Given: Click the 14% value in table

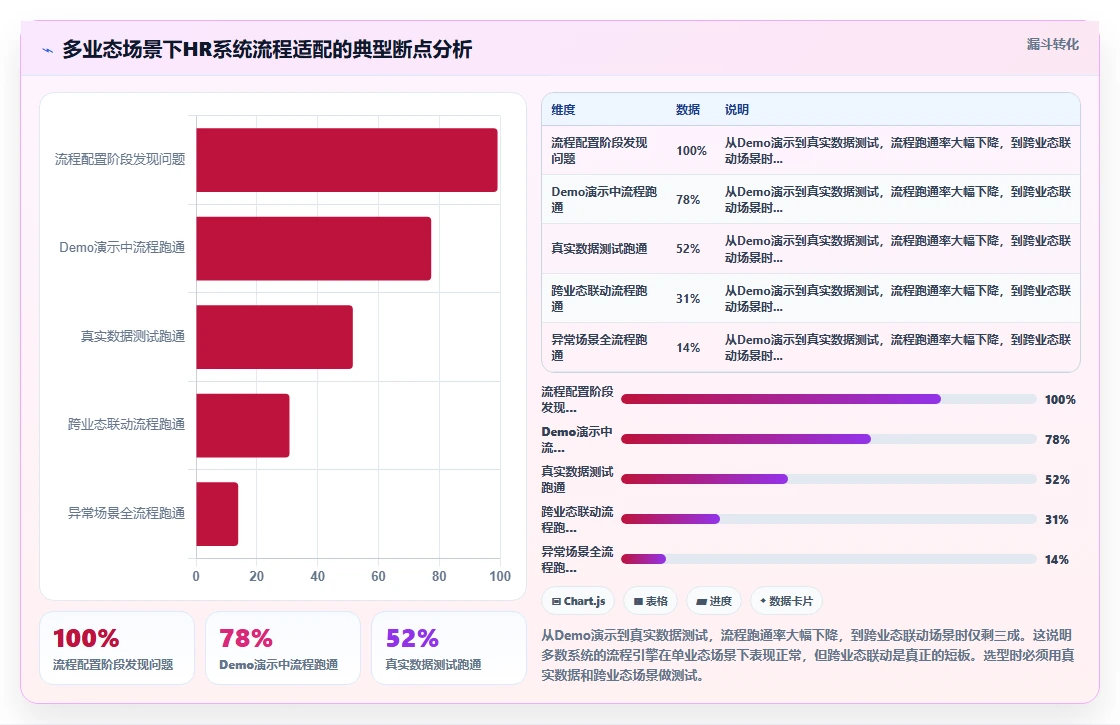Looking at the screenshot, I should point(688,347).
